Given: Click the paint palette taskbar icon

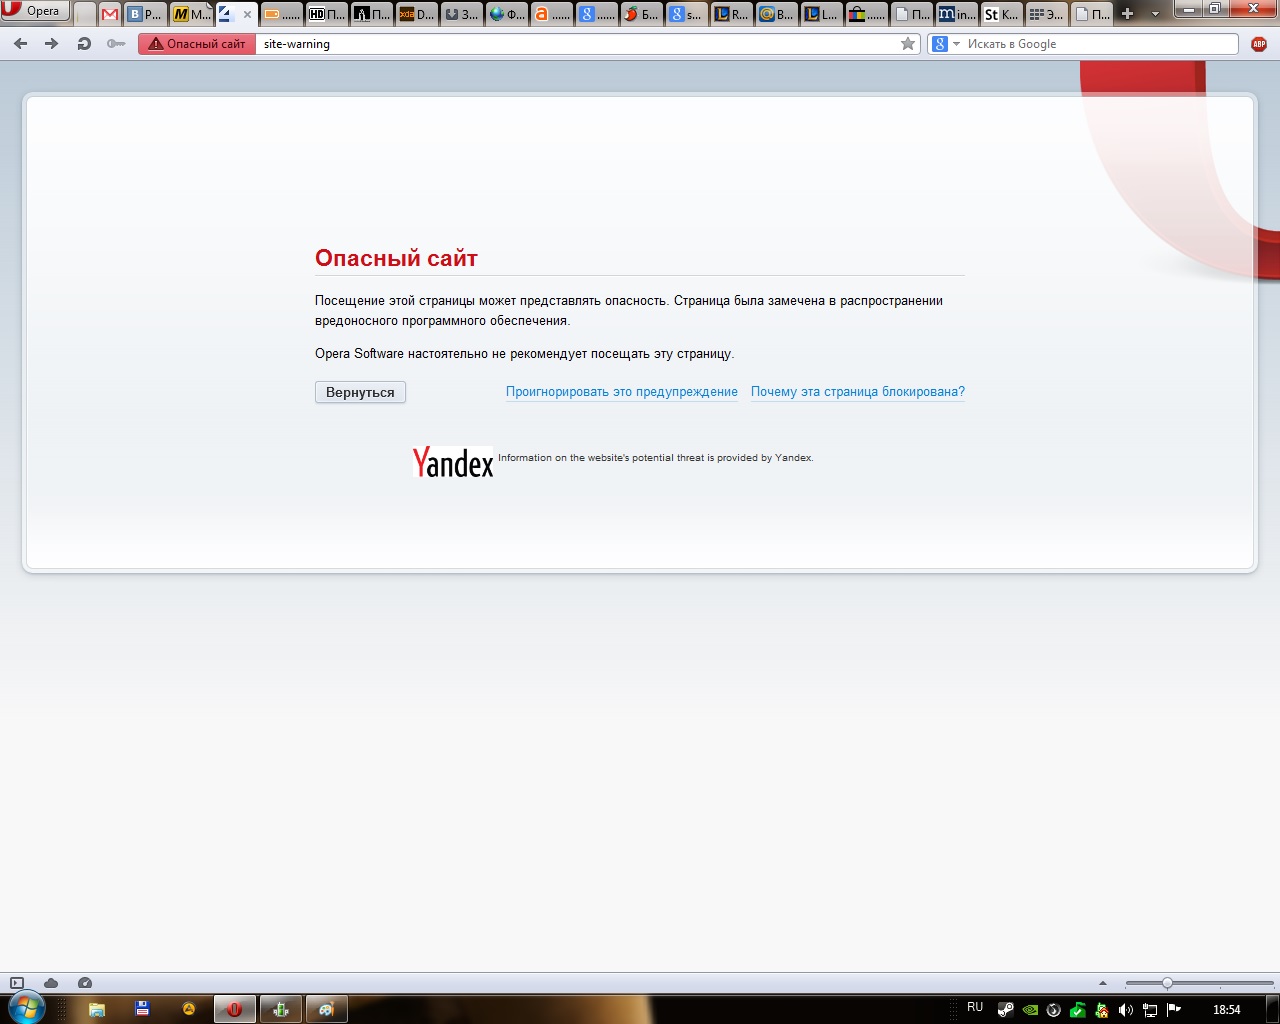Looking at the screenshot, I should click(327, 1009).
